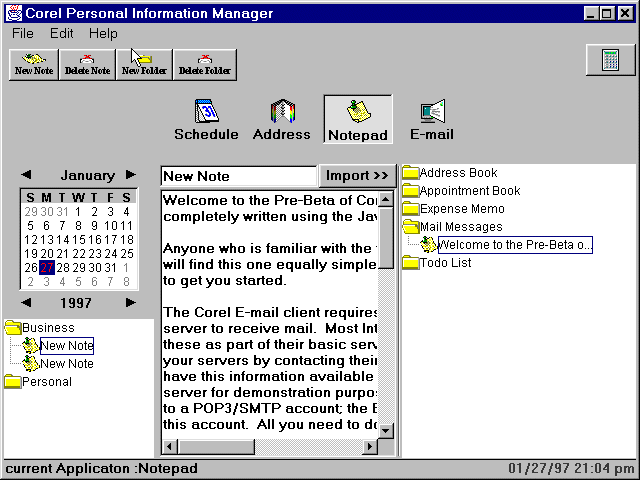Select day 10 on the calendar

coord(110,226)
